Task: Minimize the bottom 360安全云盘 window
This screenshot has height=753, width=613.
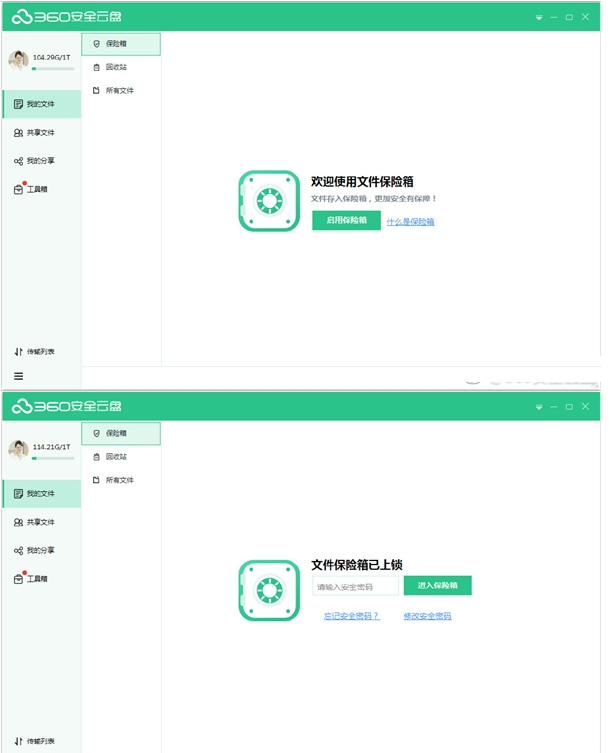Action: (554, 407)
